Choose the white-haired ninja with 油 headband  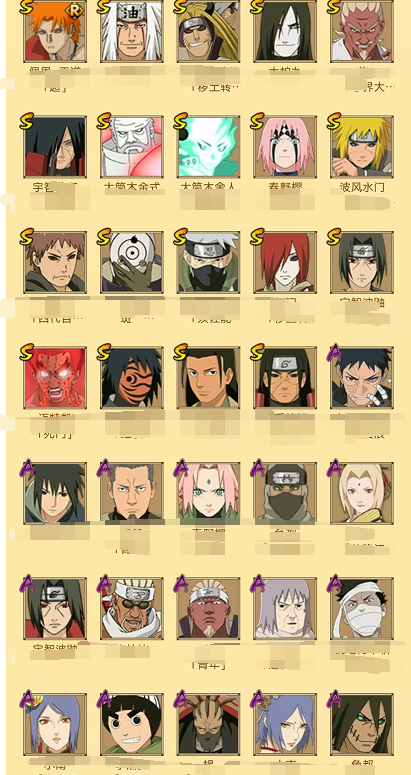(x=131, y=31)
